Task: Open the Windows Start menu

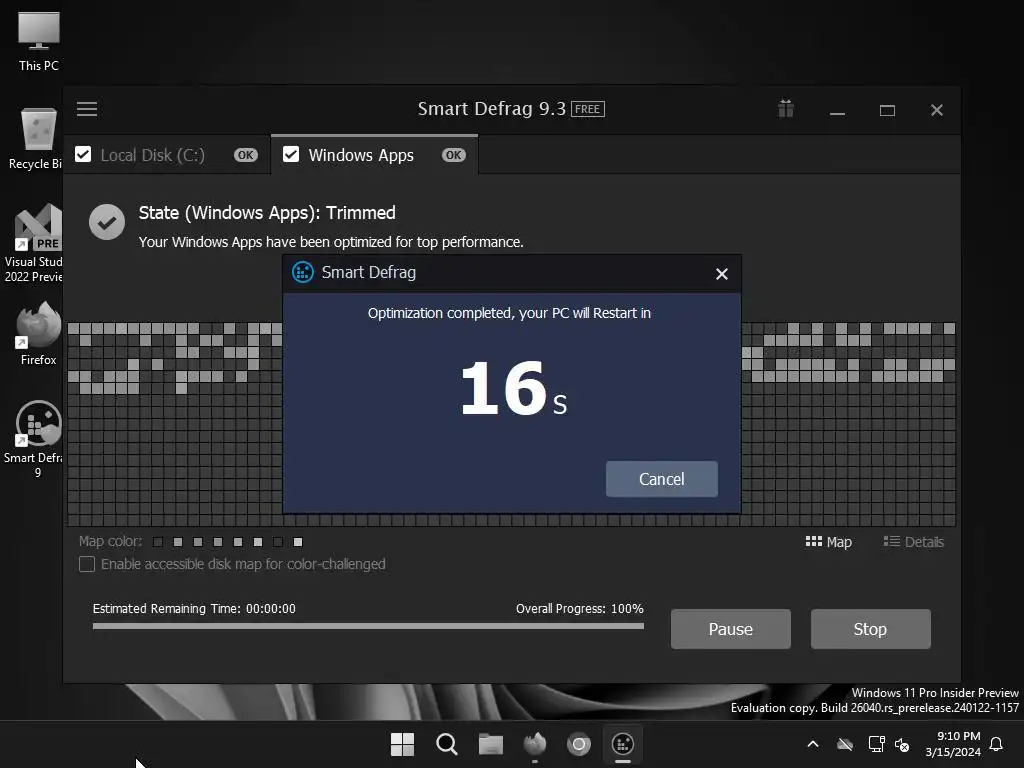Action: (x=402, y=744)
